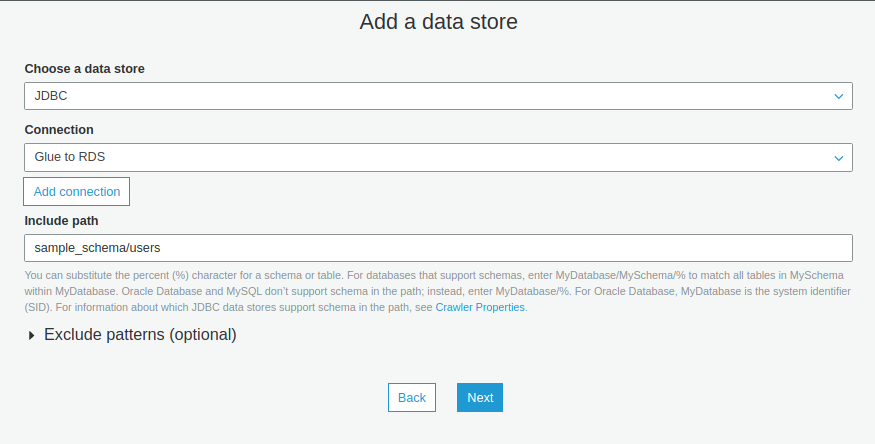Click the empty right end of the Include path box
875x444 pixels.
coord(780,248)
